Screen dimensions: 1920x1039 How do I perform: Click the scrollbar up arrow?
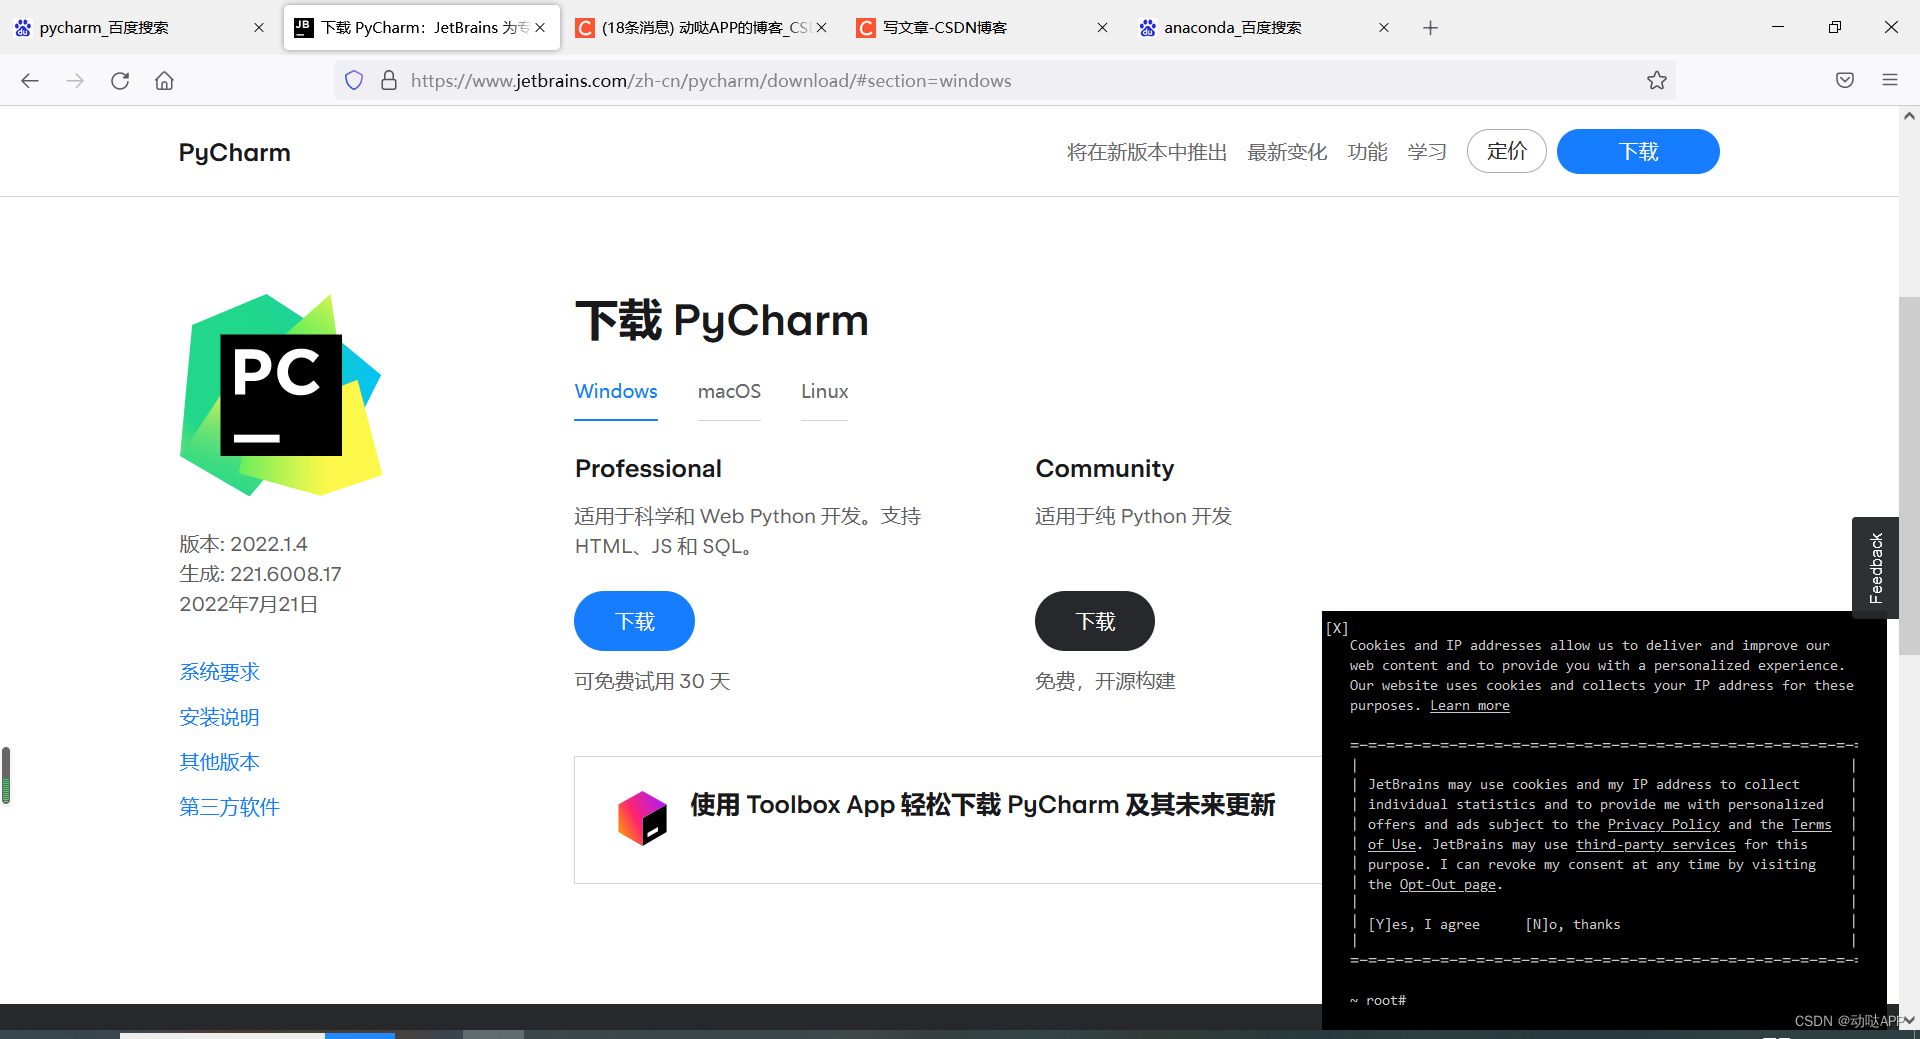pos(1909,116)
